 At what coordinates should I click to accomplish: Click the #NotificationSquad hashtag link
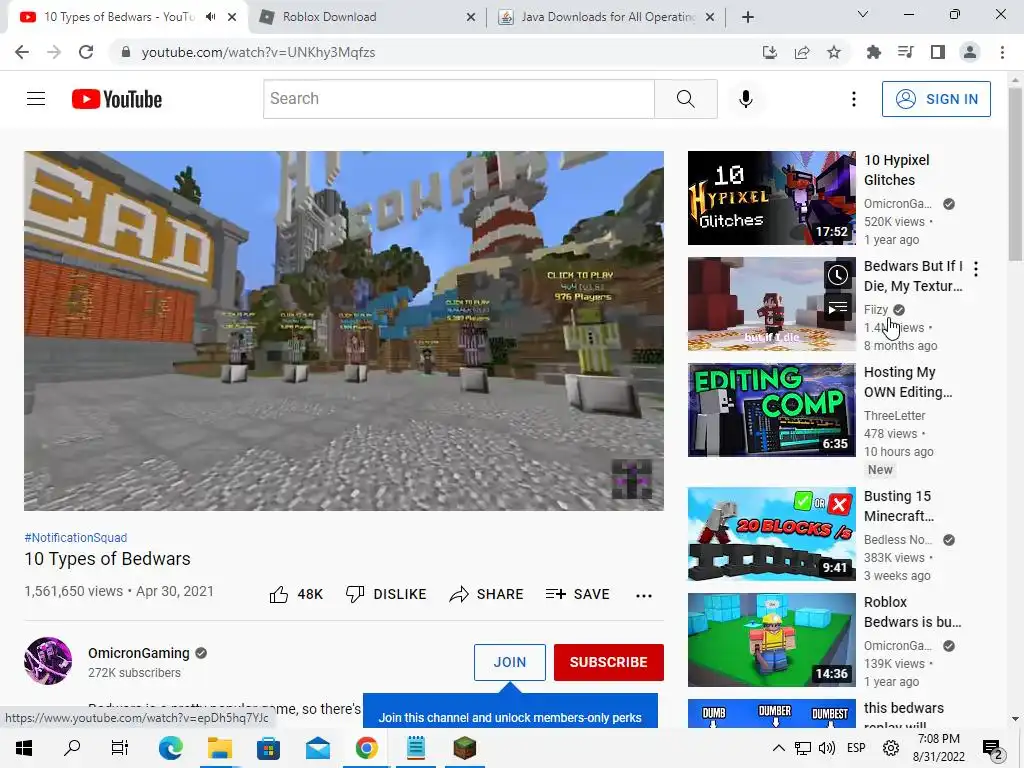pos(76,537)
